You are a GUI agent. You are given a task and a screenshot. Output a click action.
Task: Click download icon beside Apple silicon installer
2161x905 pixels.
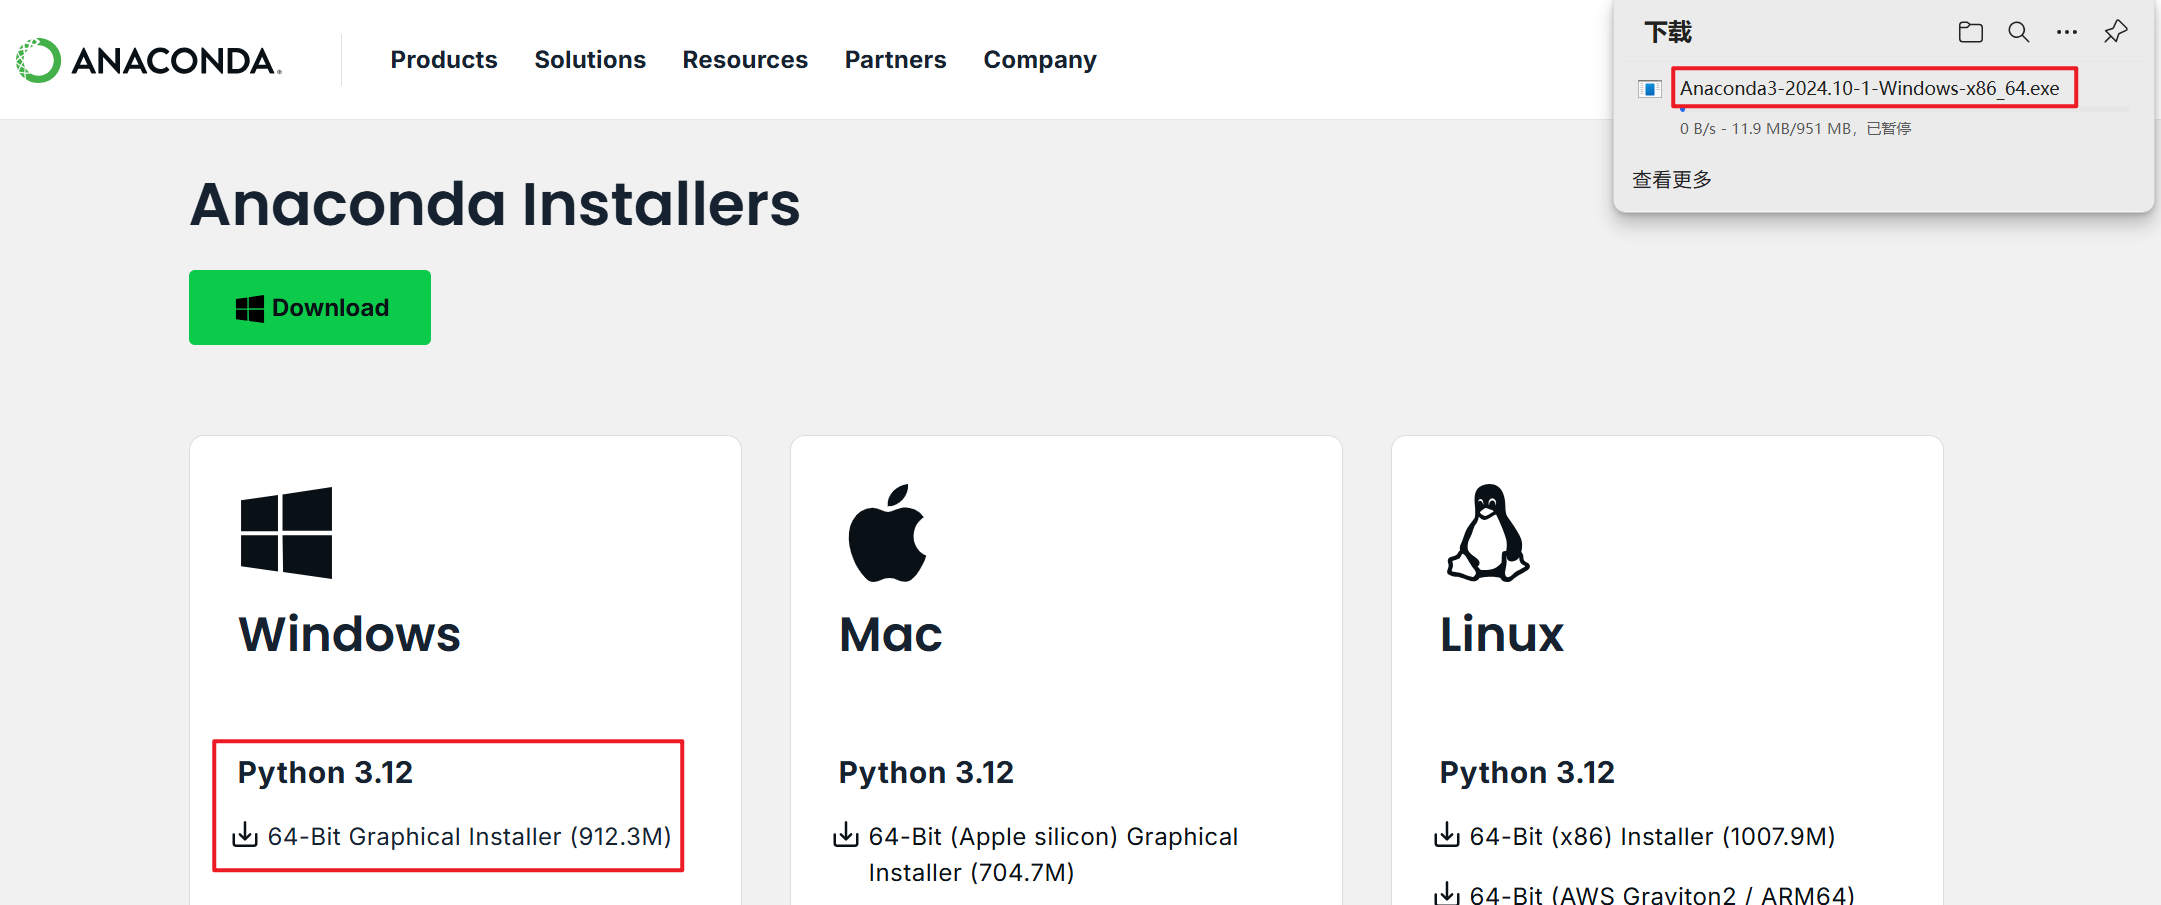pyautogui.click(x=846, y=835)
